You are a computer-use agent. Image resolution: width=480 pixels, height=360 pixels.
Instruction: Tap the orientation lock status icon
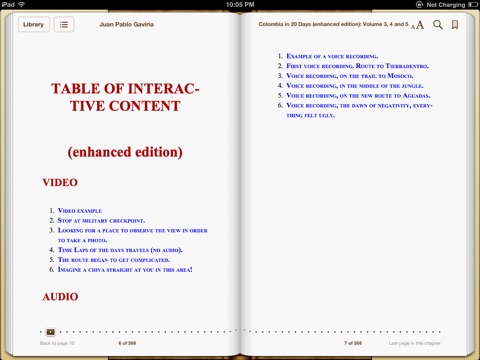pyautogui.click(x=419, y=5)
